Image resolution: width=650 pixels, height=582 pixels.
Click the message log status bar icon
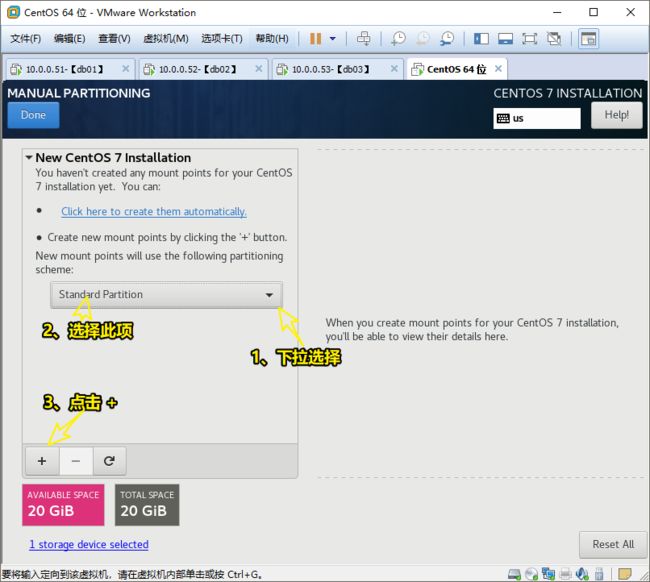point(624,574)
